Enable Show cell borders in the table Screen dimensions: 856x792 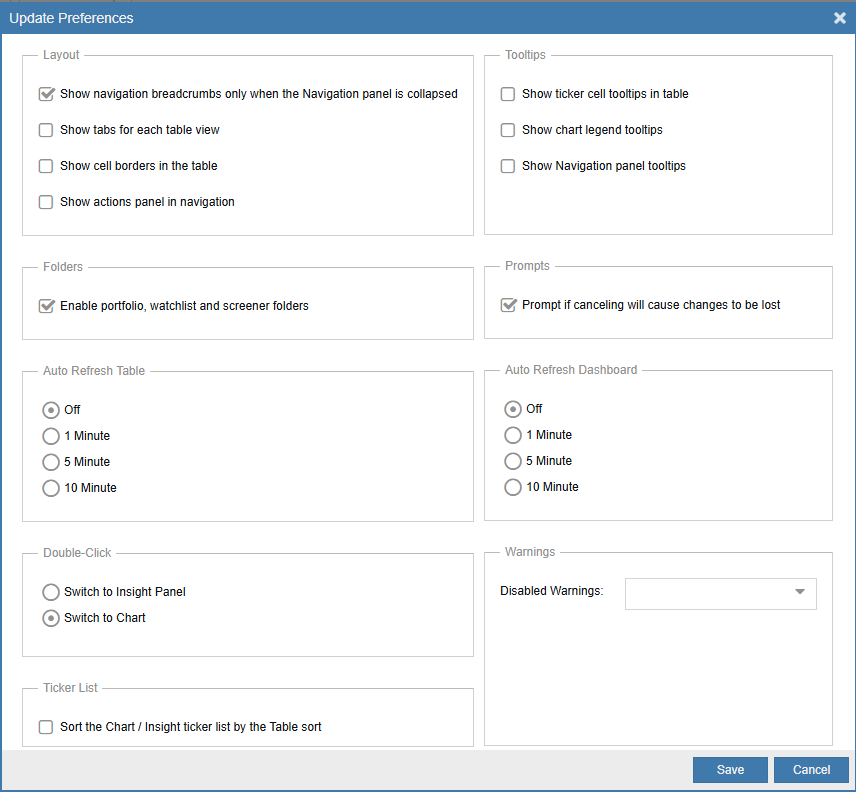coord(46,166)
